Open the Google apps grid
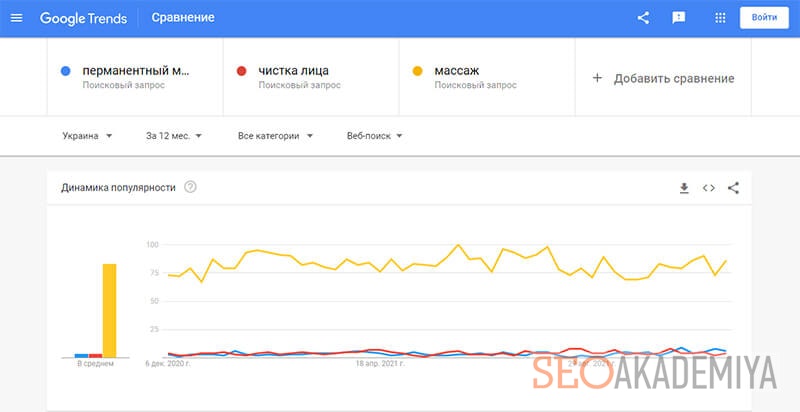The width and height of the screenshot is (800, 412). point(720,18)
